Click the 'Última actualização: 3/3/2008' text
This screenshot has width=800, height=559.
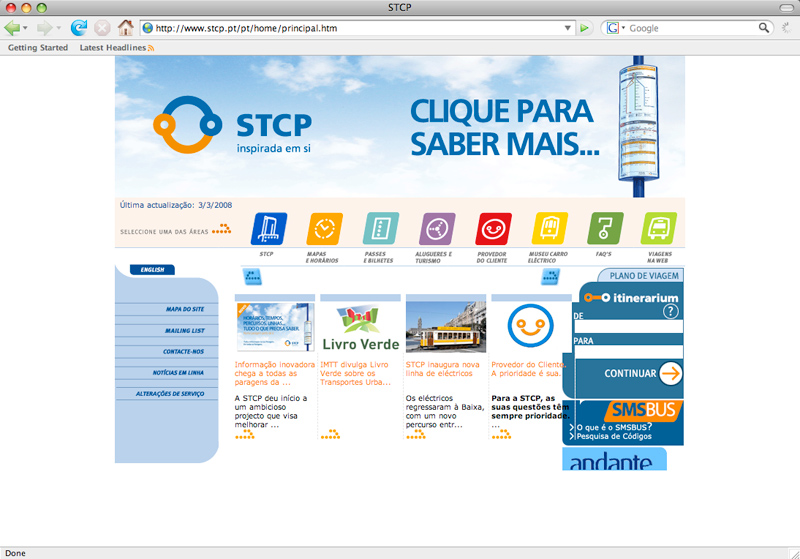pyautogui.click(x=176, y=205)
